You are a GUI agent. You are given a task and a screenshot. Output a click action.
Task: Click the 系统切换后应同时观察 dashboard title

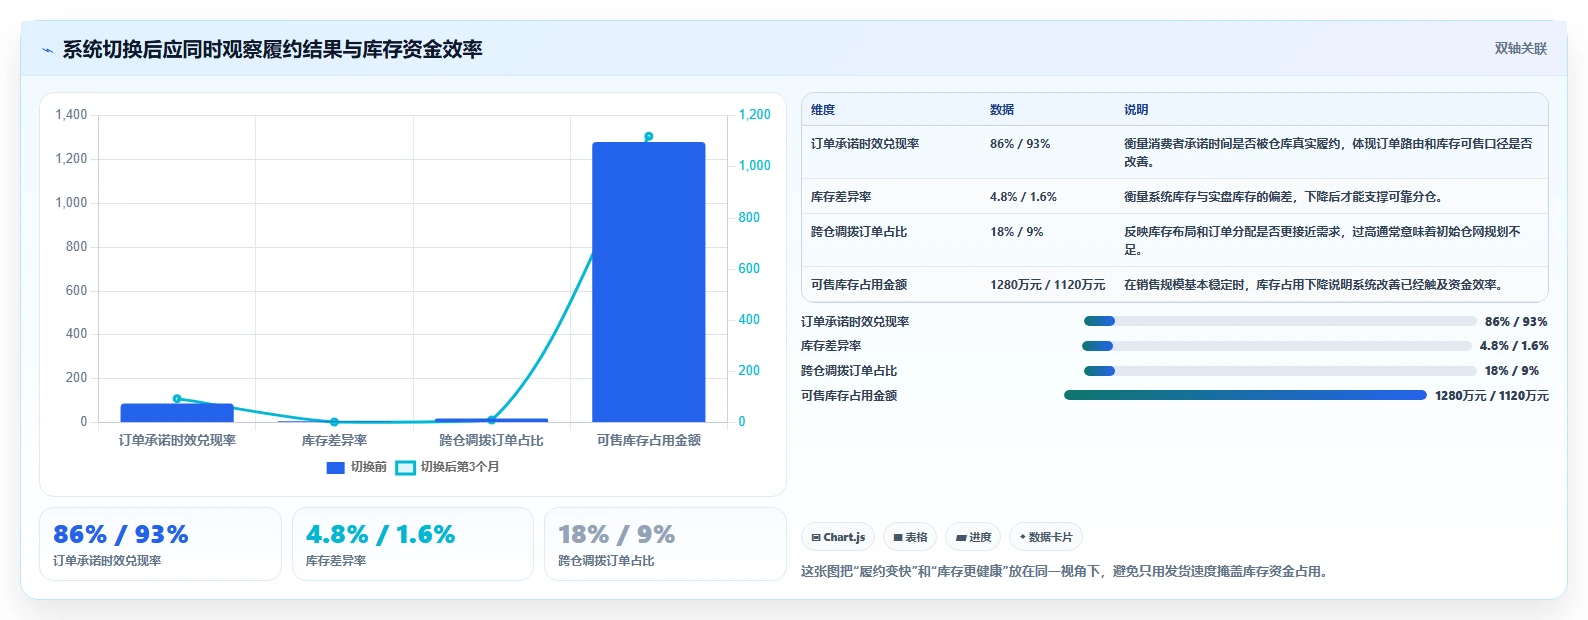pyautogui.click(x=272, y=49)
